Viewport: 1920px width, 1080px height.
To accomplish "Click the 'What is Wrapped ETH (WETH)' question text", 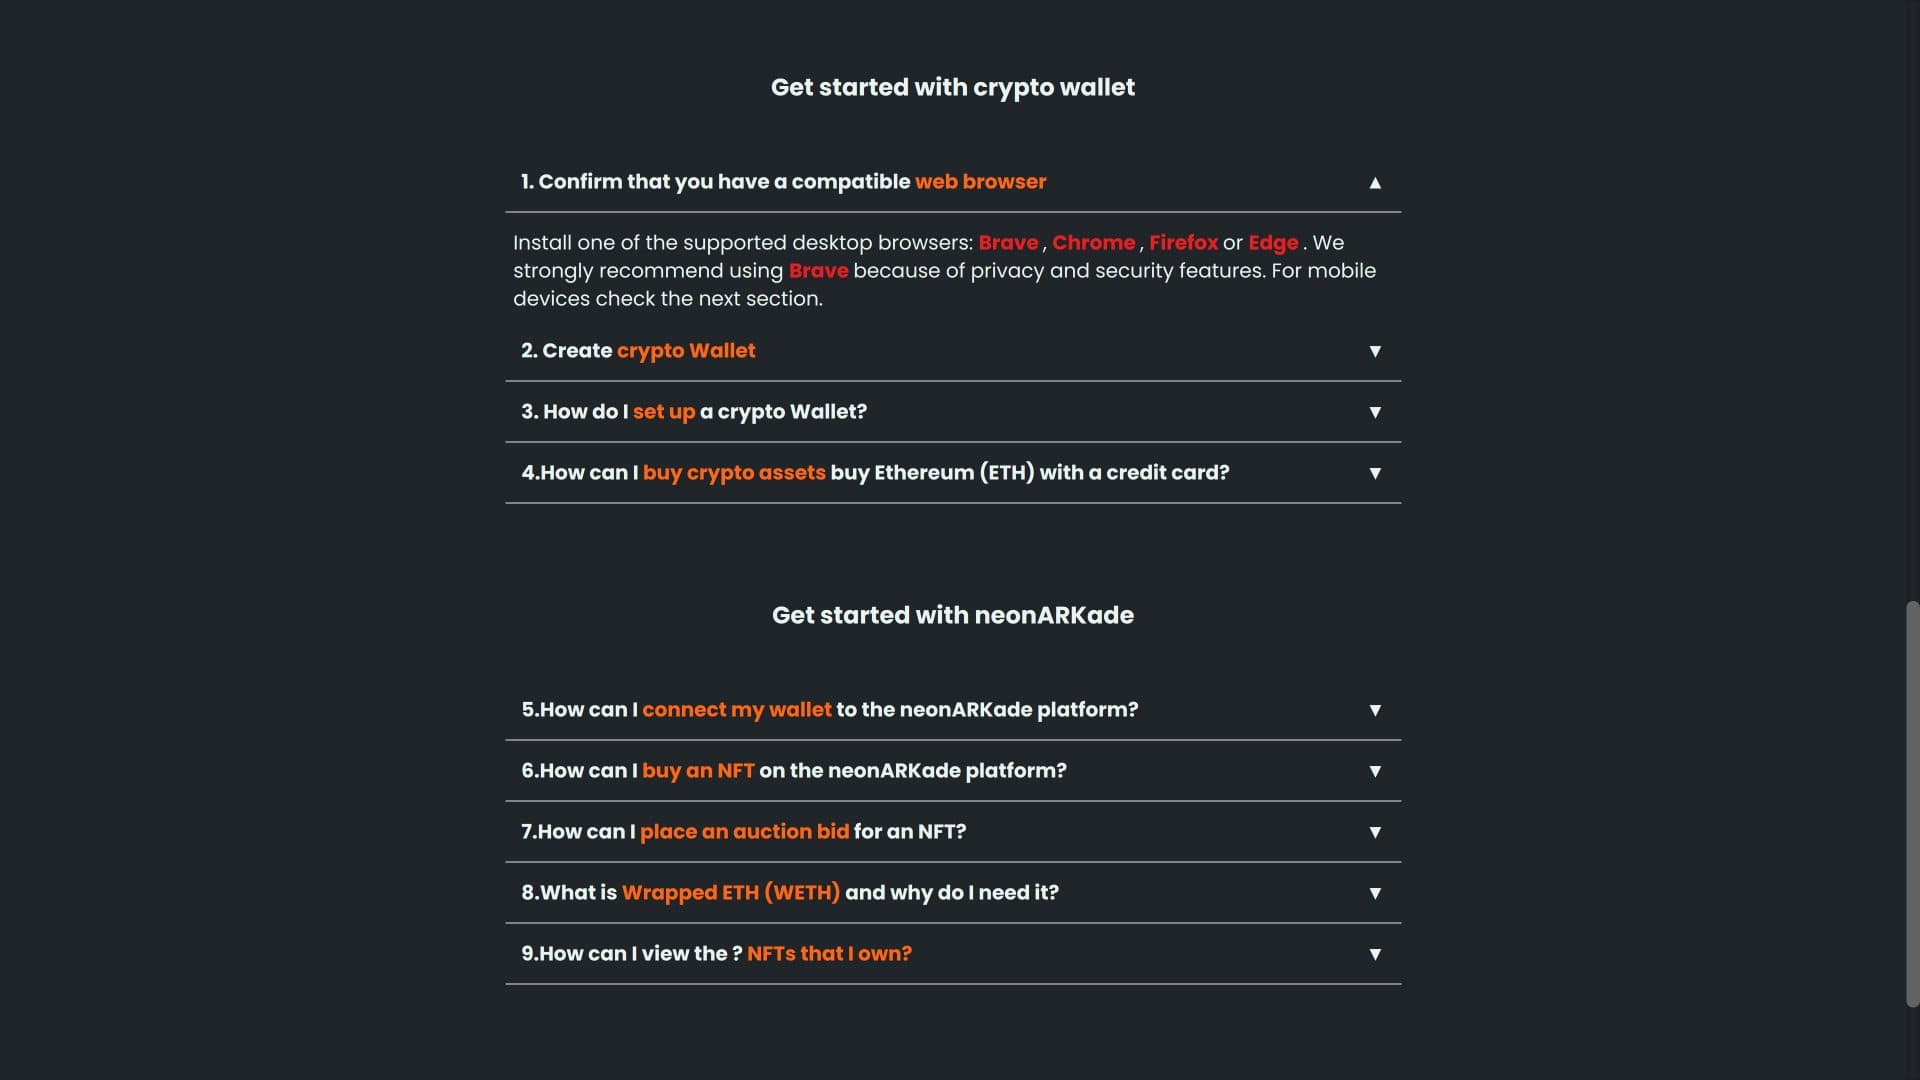I will click(790, 893).
